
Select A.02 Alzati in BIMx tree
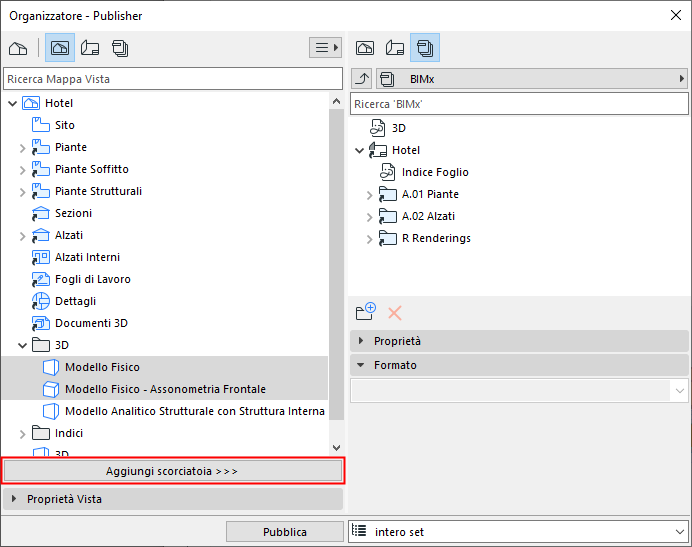click(x=428, y=216)
